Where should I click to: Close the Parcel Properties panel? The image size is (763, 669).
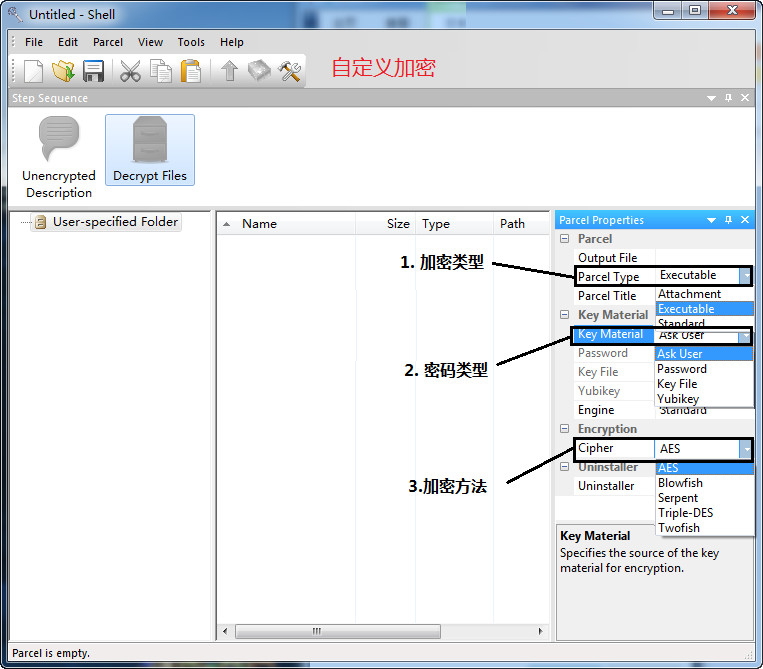point(745,220)
